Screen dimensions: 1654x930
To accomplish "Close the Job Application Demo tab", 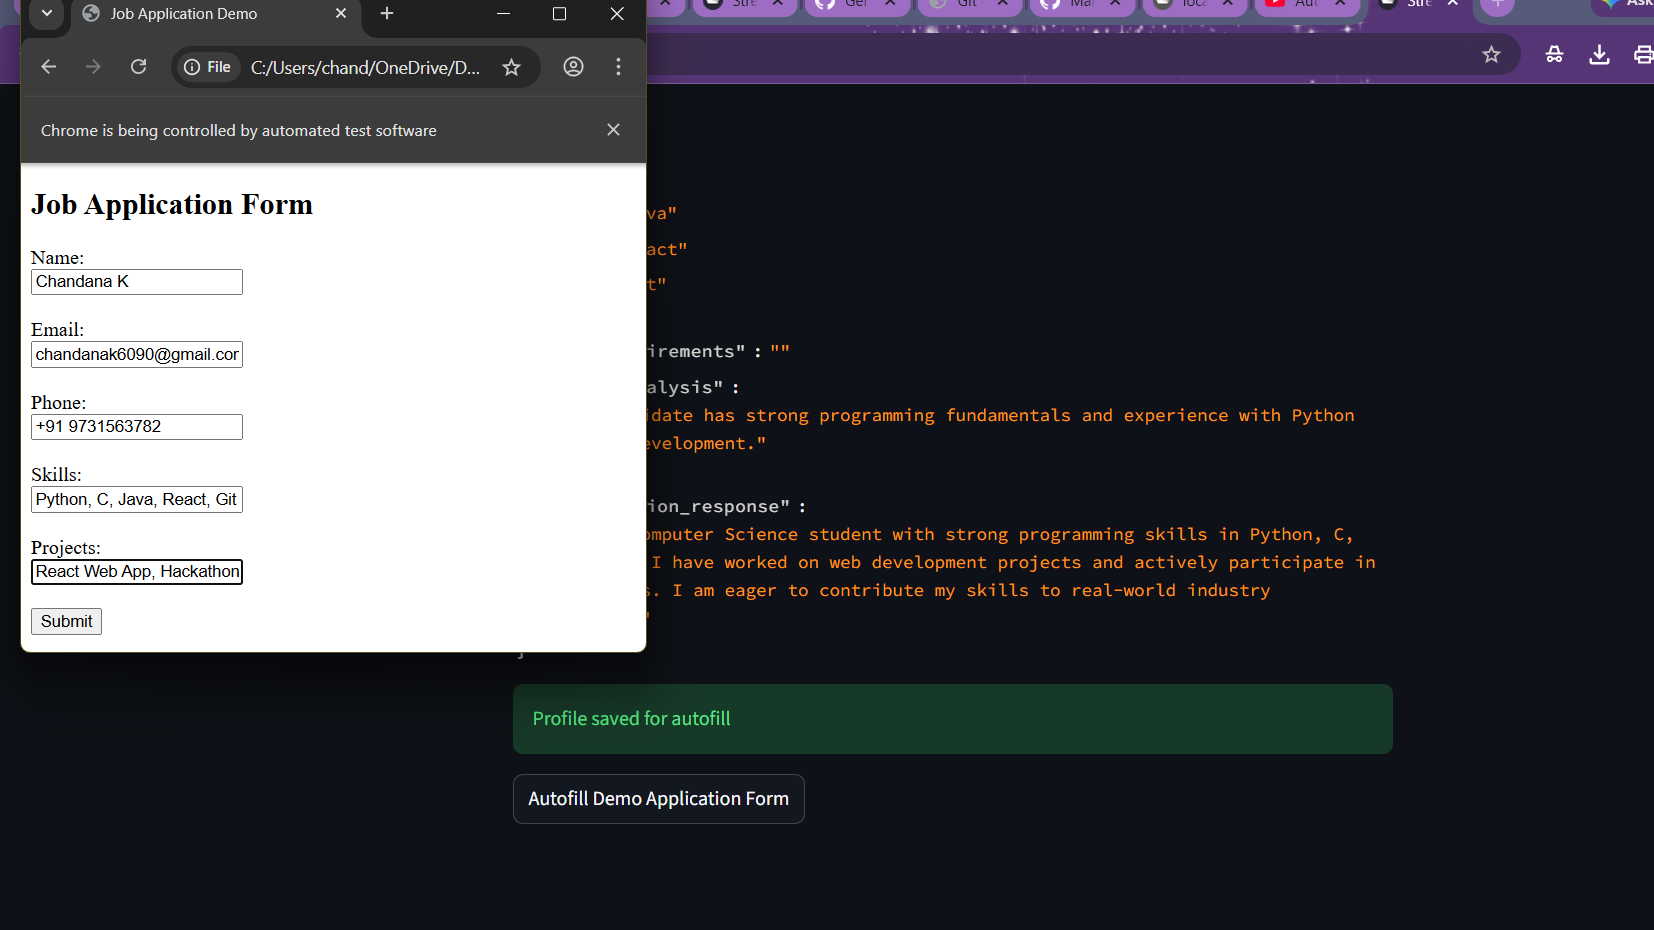I will [341, 14].
